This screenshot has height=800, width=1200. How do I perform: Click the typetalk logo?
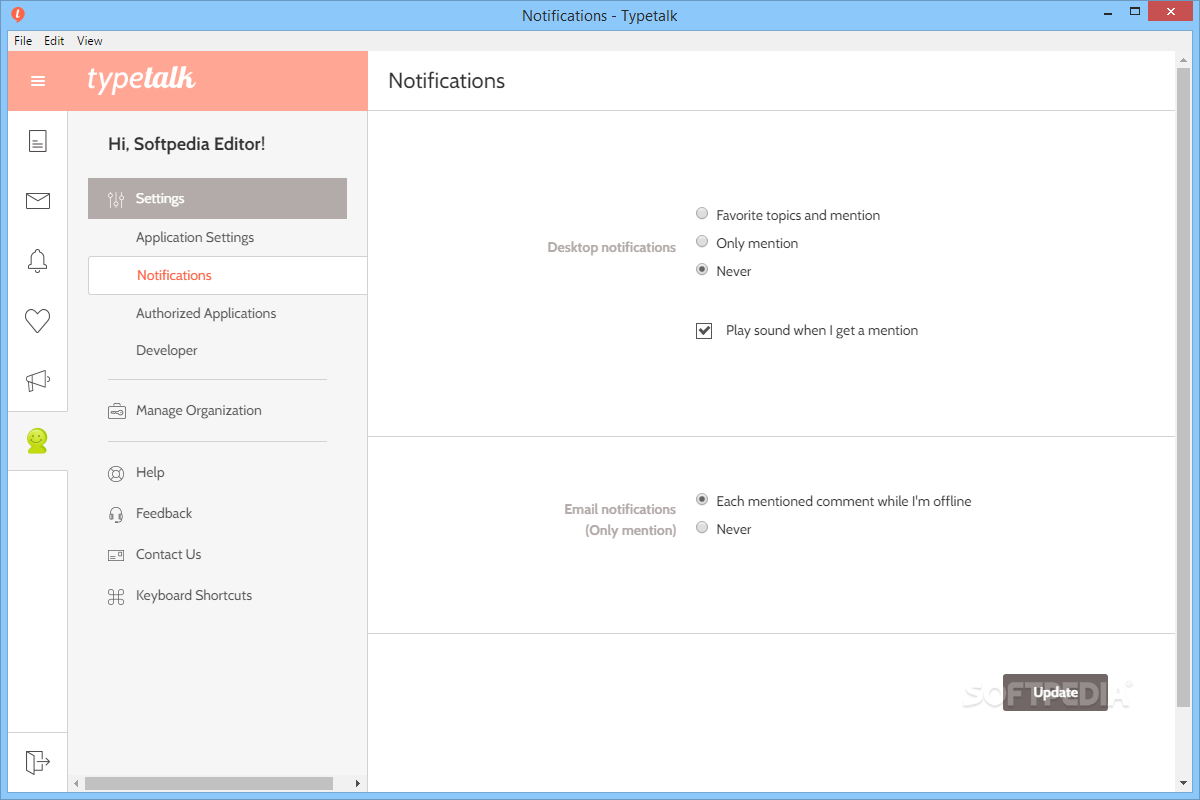click(x=141, y=79)
